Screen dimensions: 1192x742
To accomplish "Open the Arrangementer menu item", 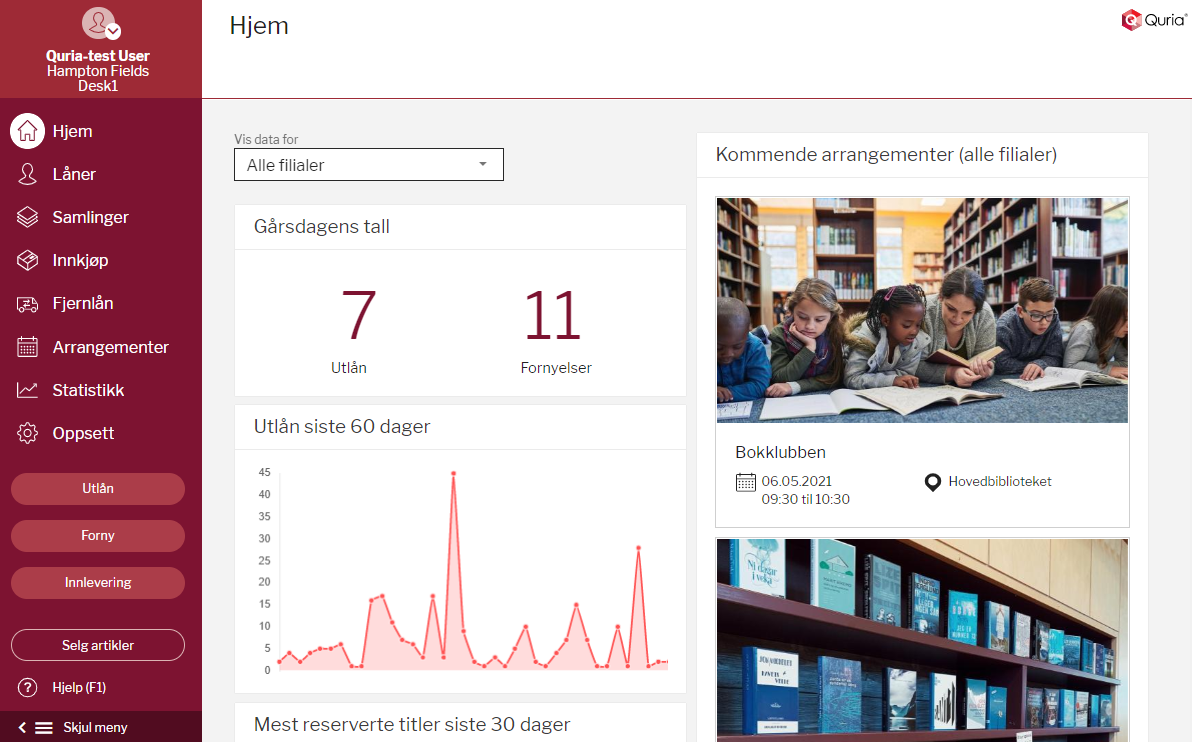I will (101, 347).
